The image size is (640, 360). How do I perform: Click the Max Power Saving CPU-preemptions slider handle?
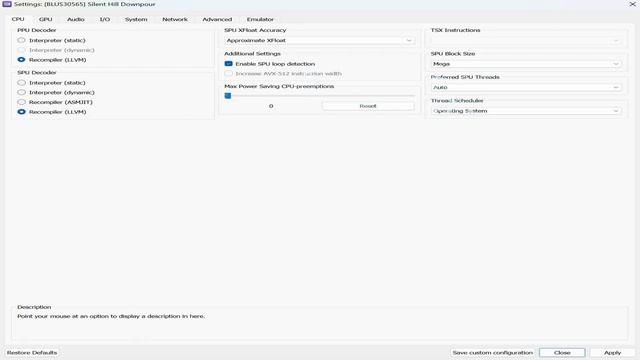(x=228, y=96)
